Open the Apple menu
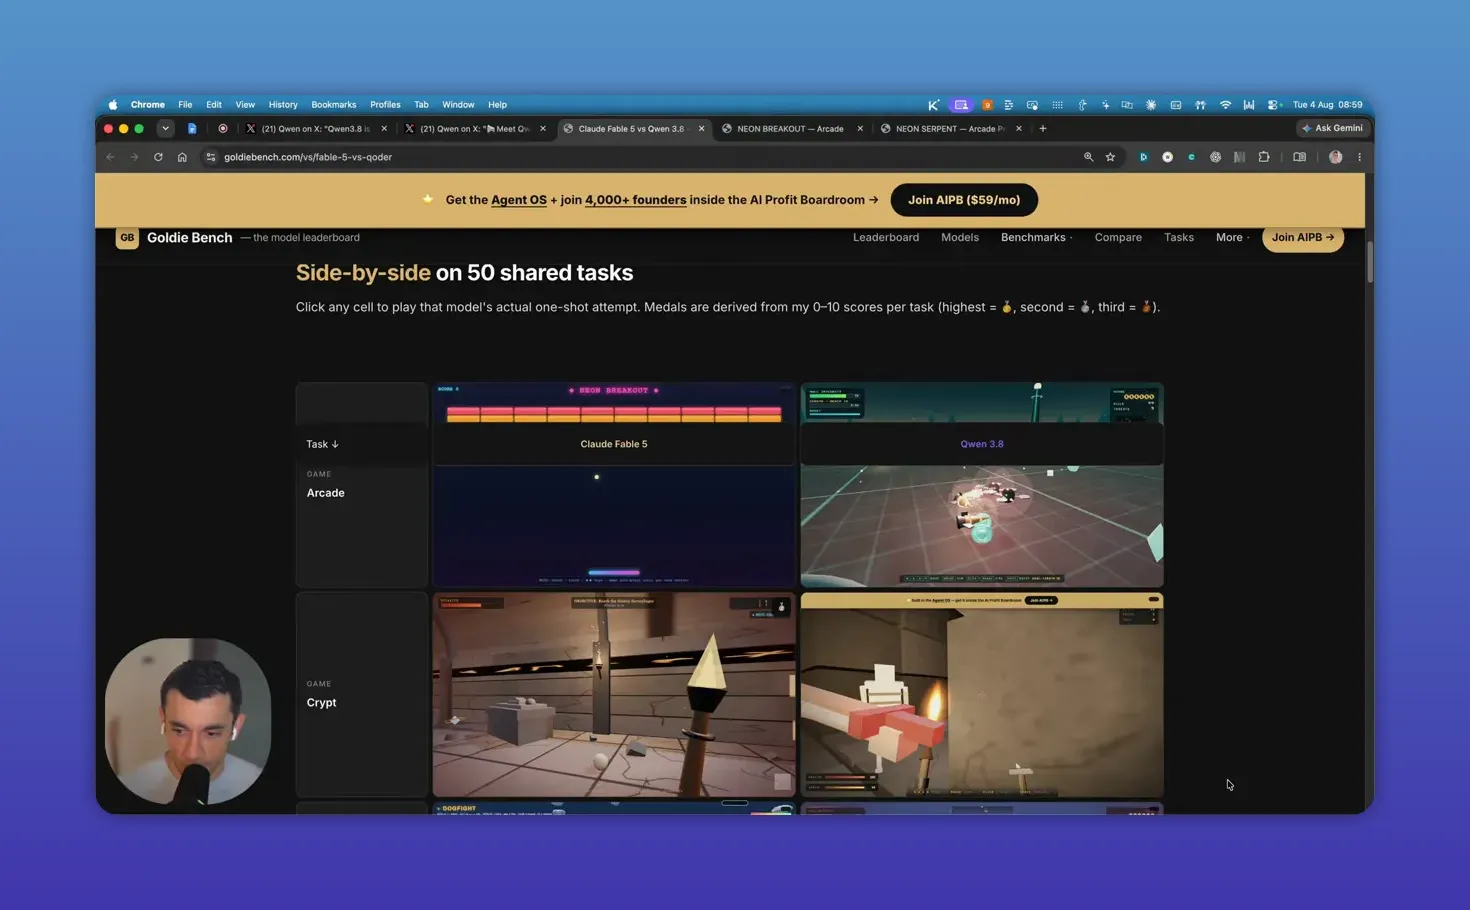 pyautogui.click(x=113, y=104)
